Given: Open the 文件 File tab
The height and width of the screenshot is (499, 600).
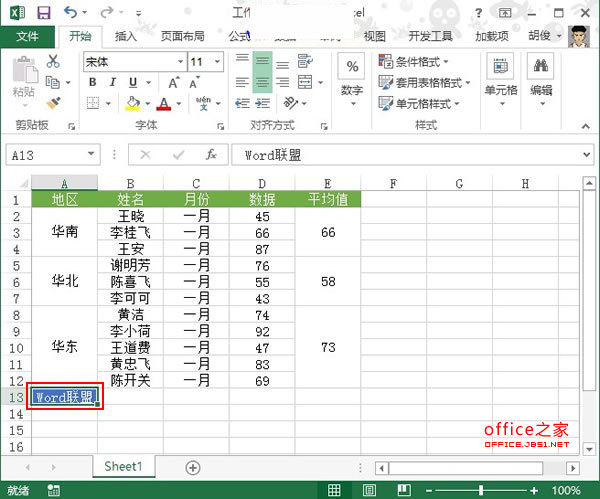Looking at the screenshot, I should coord(27,36).
